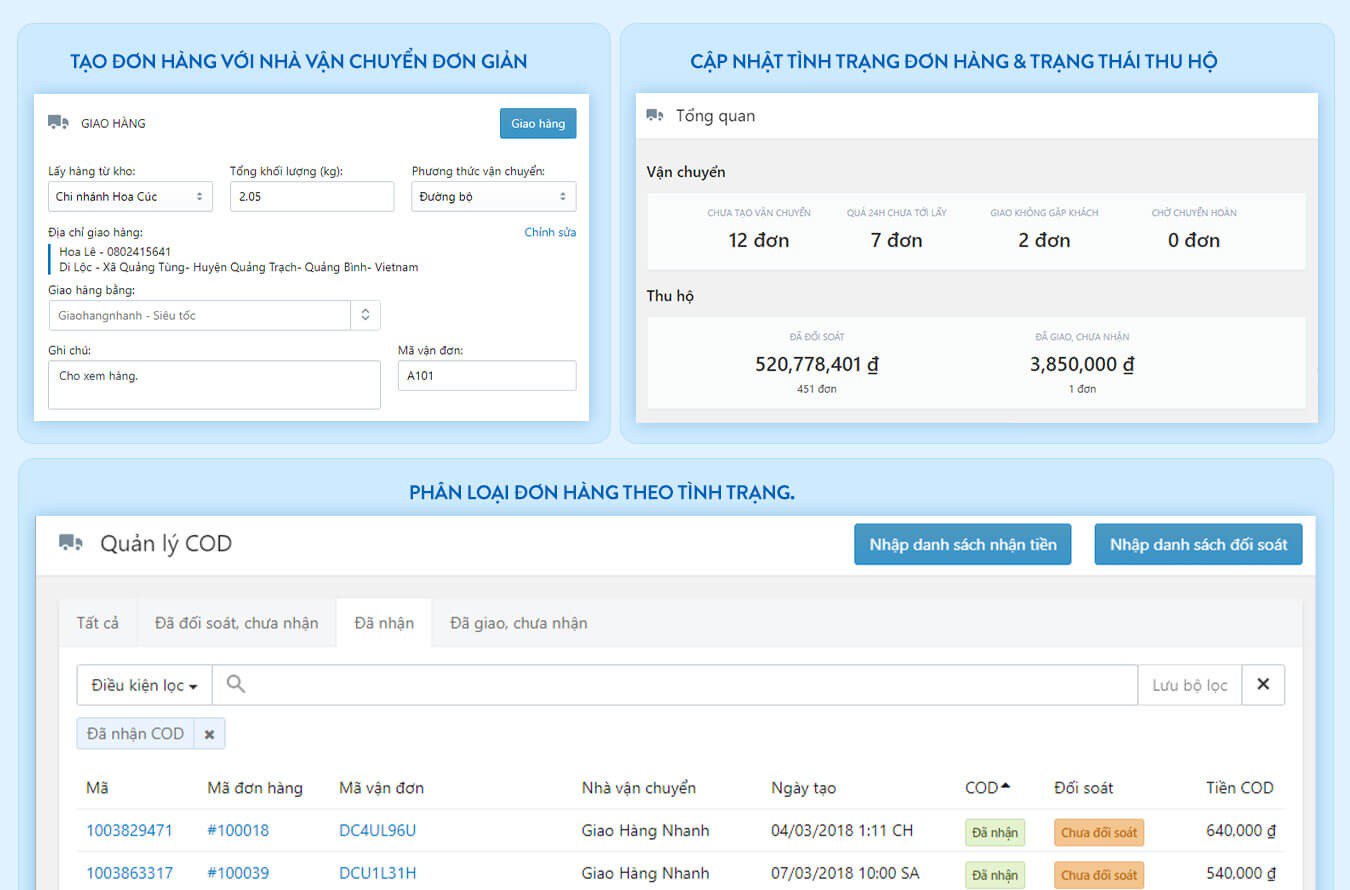The image size is (1350, 890).
Task: Expand the Phương thức vận chuyển dropdown
Action: (x=493, y=197)
